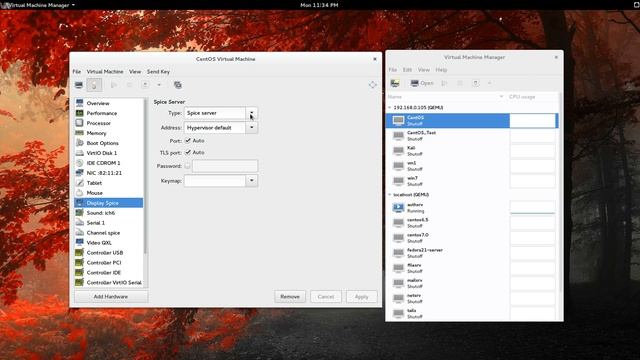The height and width of the screenshot is (360, 640).
Task: Select Controller USB entry
Action: pos(109,253)
